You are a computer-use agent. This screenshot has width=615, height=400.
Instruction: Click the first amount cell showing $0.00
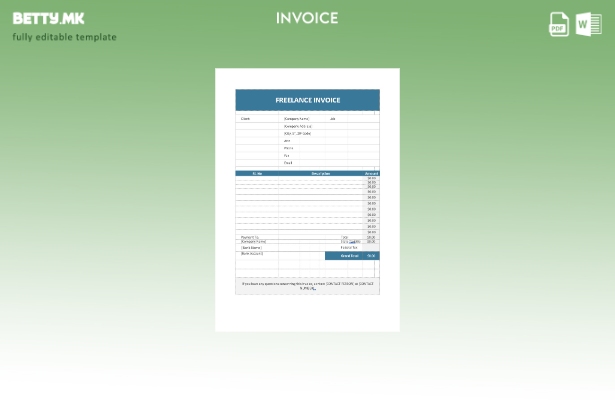[371, 179]
